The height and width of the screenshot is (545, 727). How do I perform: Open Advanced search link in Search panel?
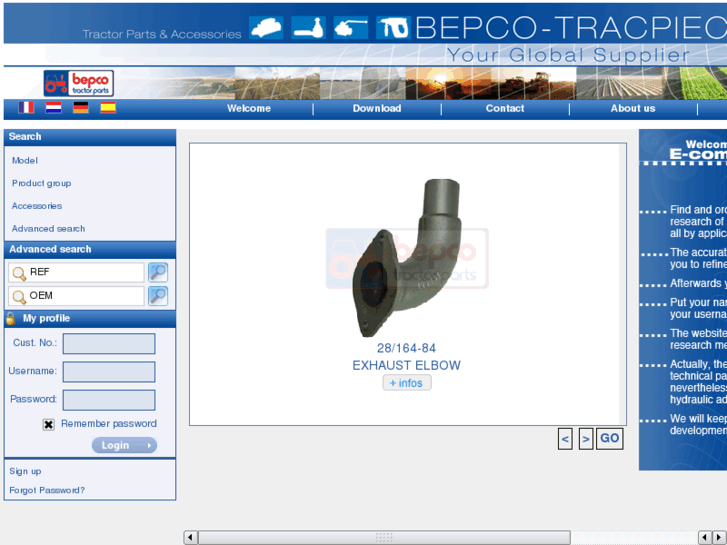[x=48, y=229]
